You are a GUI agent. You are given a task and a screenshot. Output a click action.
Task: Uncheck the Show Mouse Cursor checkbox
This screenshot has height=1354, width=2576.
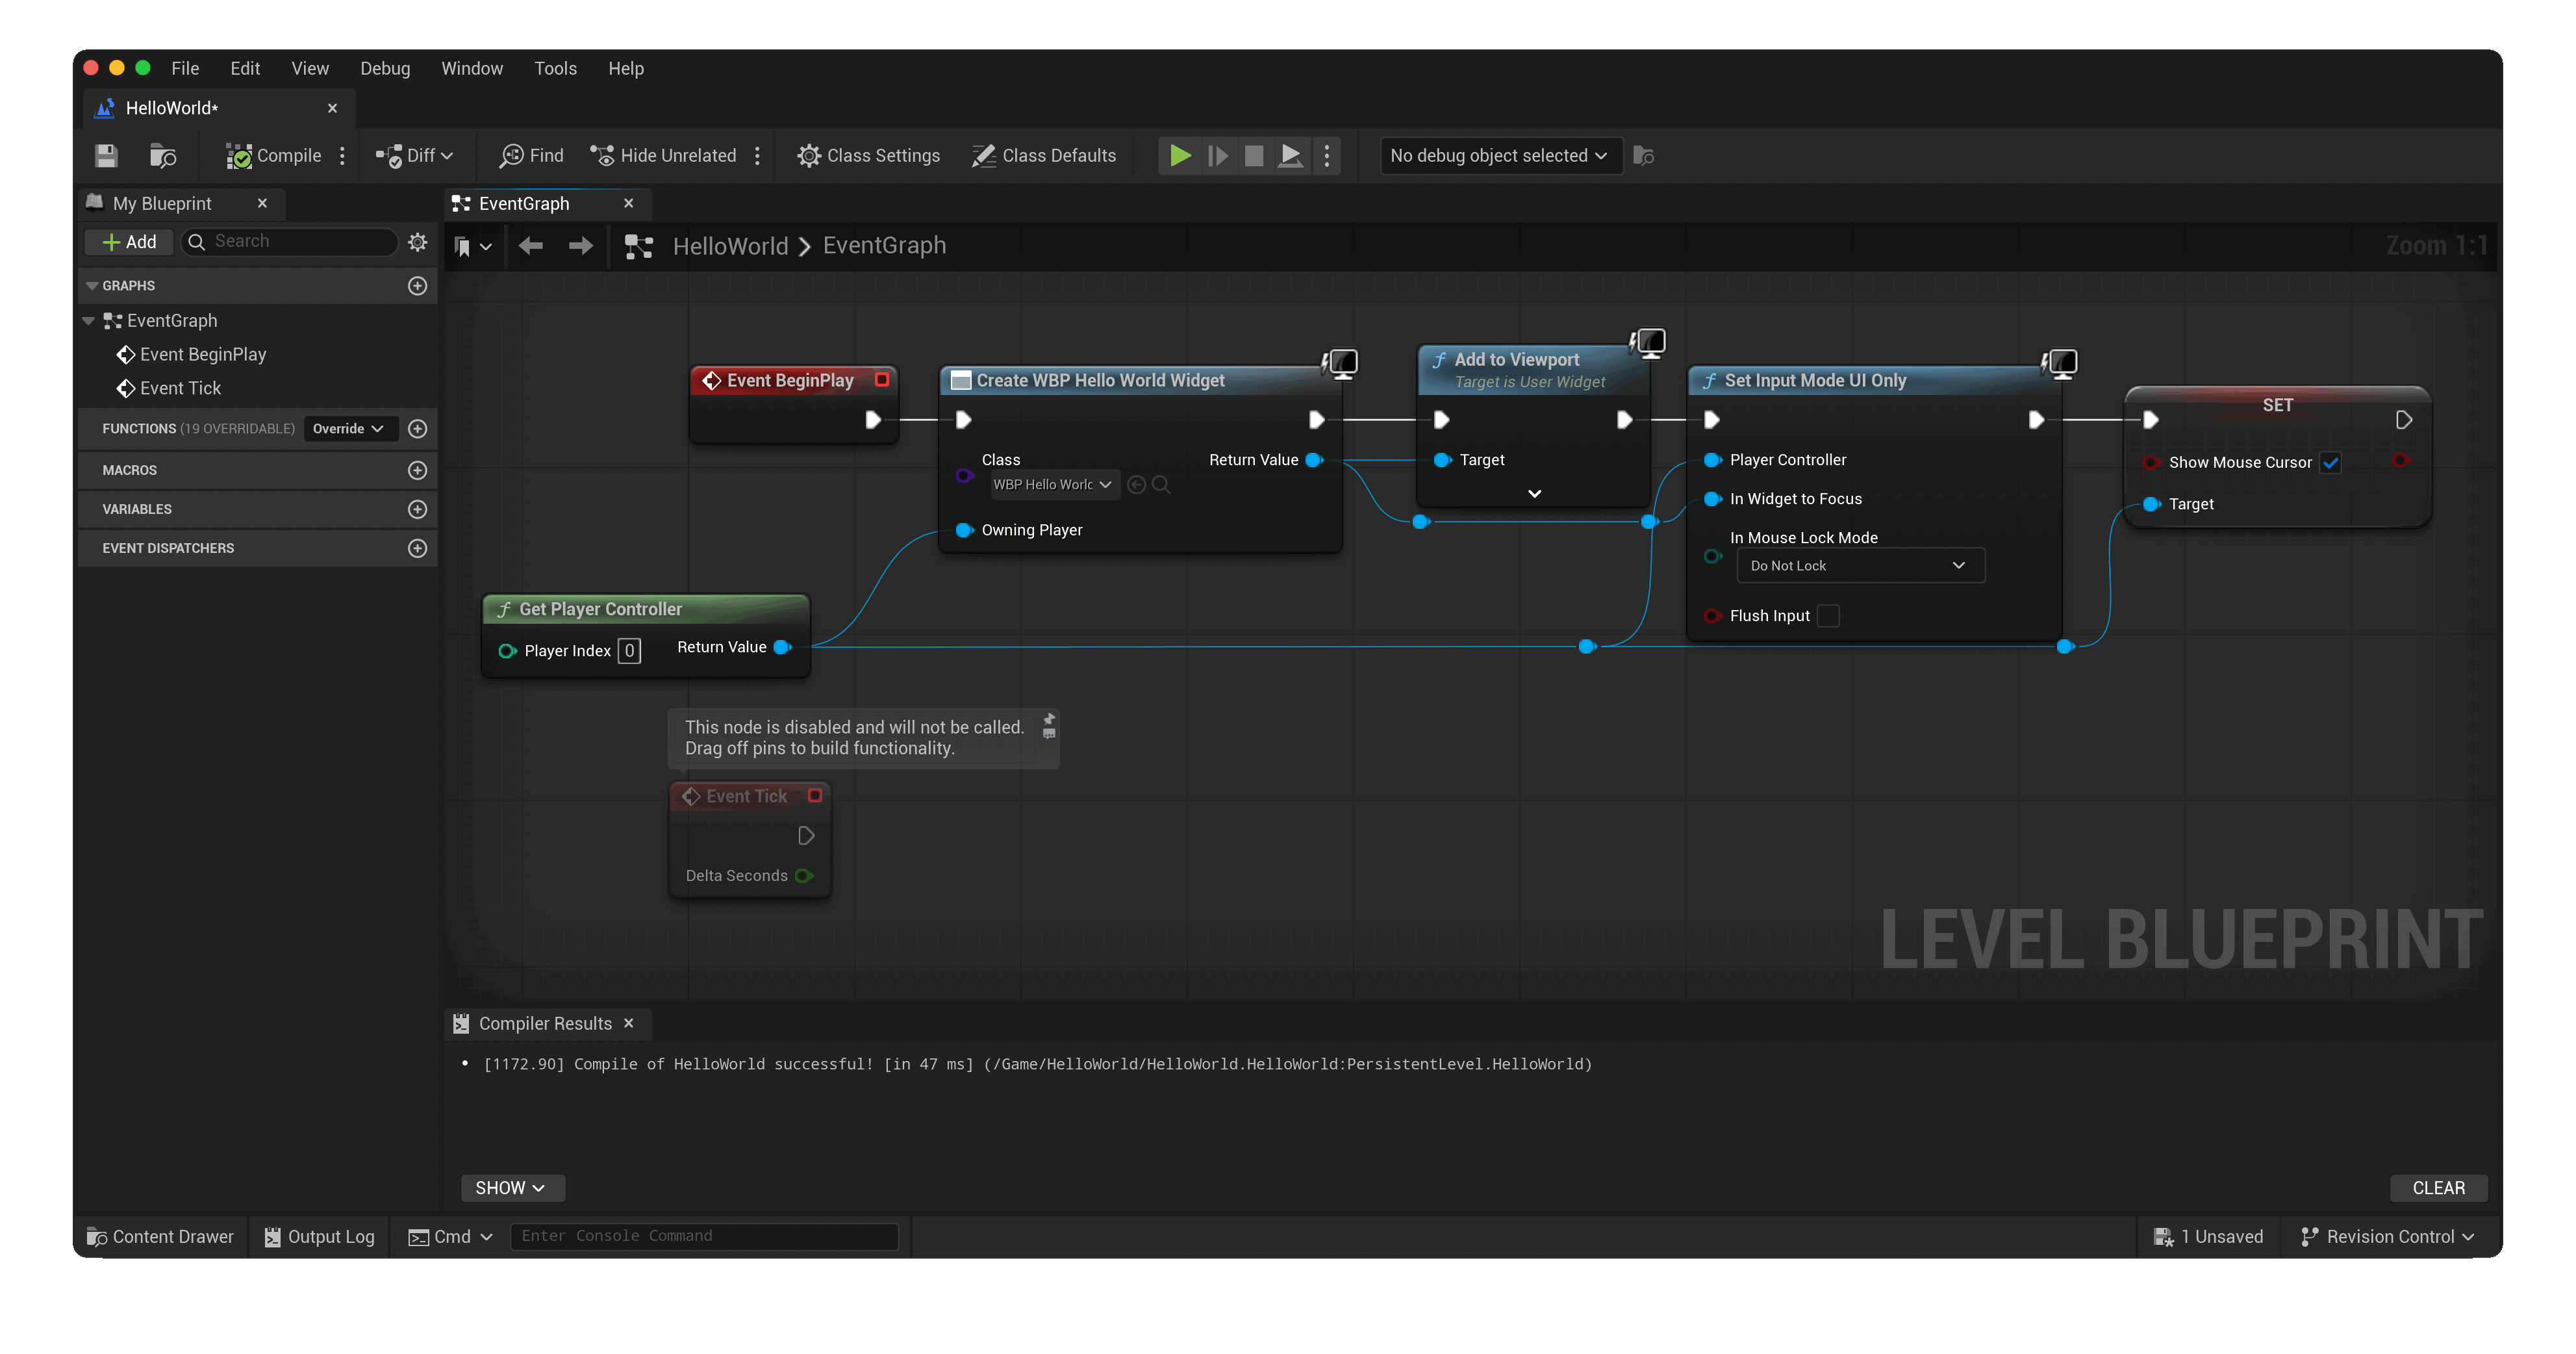(2330, 463)
